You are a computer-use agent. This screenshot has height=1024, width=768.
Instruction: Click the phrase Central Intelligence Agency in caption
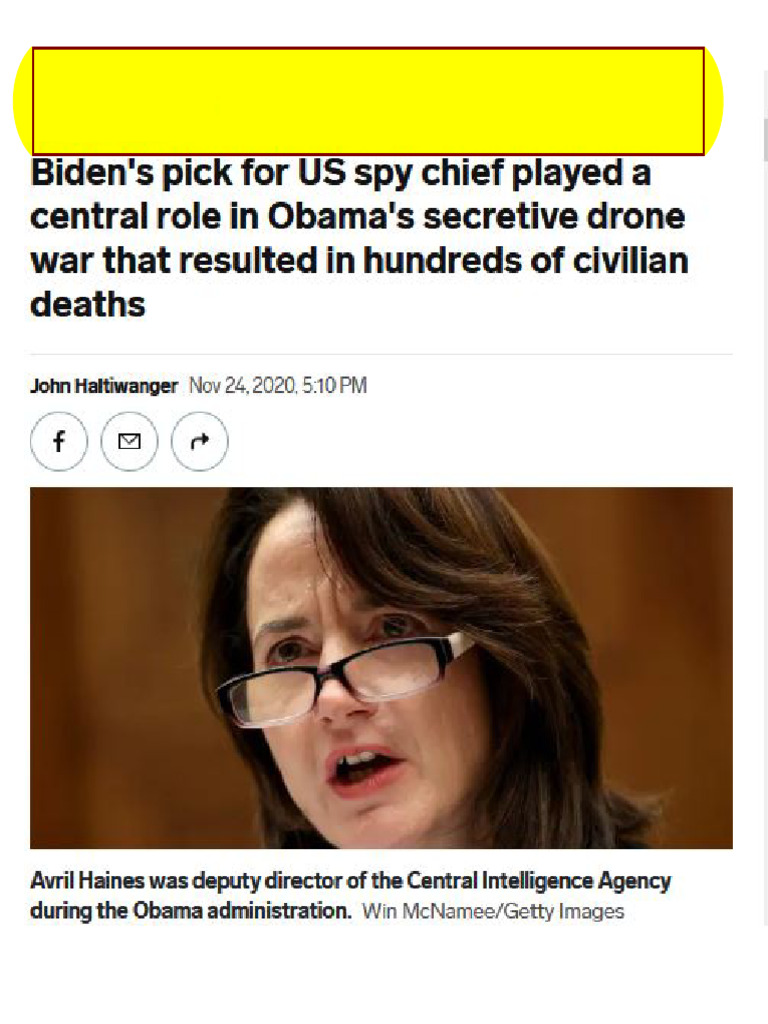(x=539, y=882)
